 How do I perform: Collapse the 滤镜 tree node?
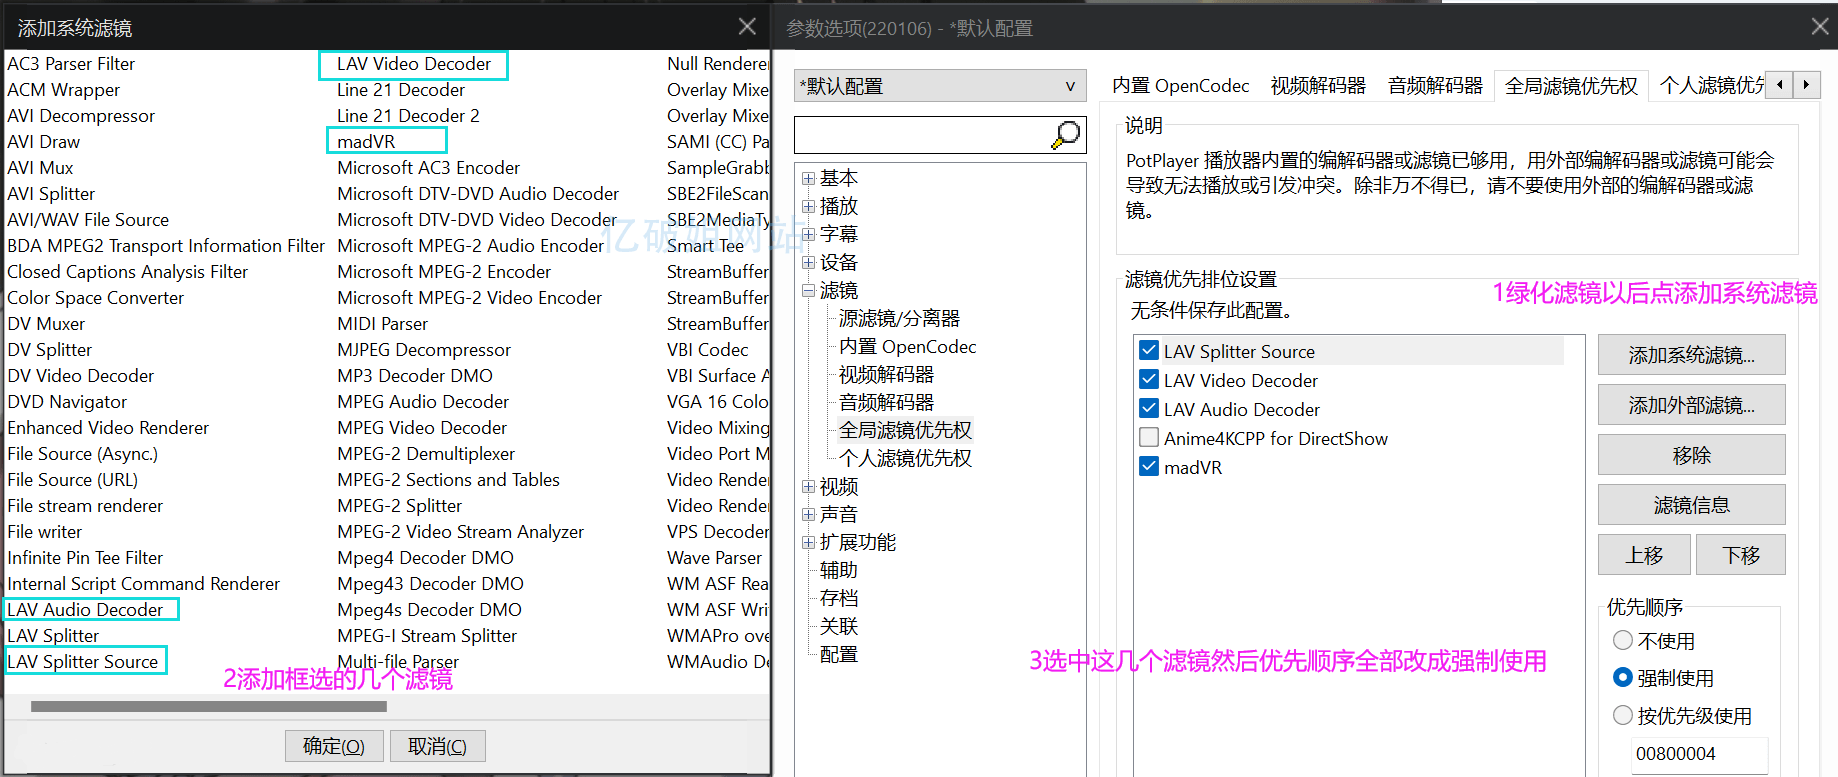pos(808,291)
